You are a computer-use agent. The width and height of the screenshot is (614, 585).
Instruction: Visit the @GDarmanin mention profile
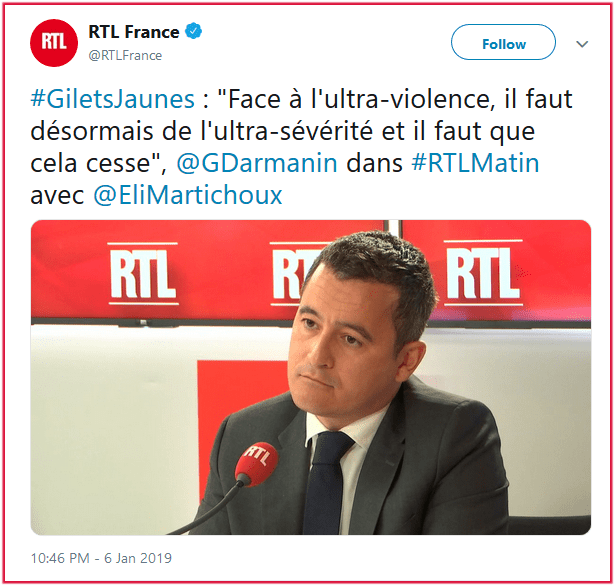257,163
